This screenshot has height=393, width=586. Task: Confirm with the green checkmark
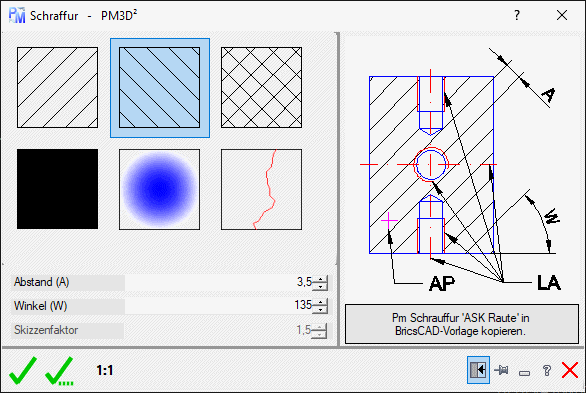click(23, 370)
